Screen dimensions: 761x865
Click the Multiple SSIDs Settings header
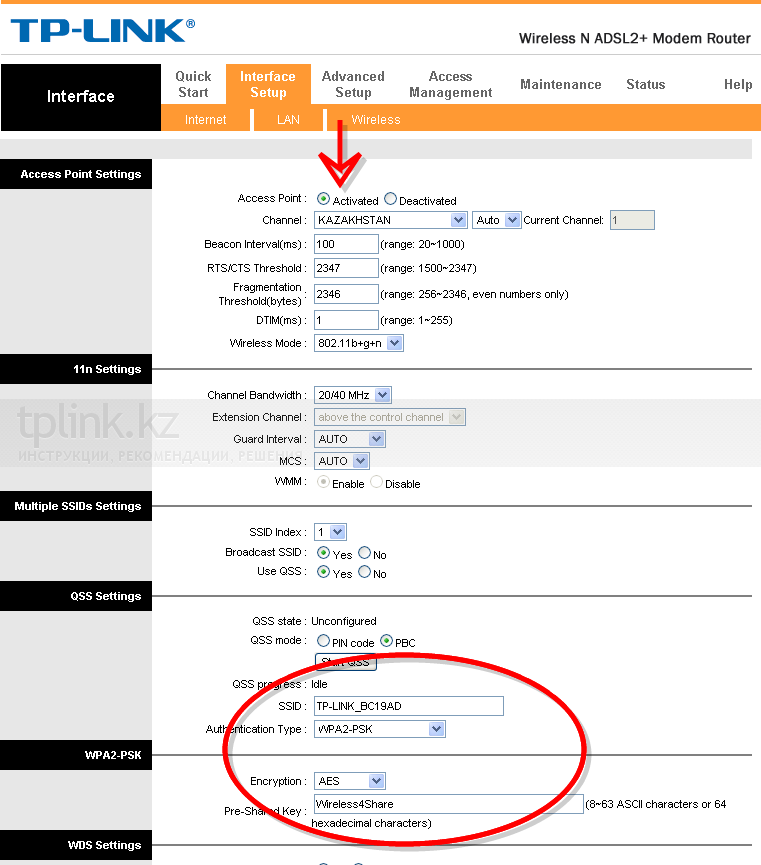[x=76, y=506]
